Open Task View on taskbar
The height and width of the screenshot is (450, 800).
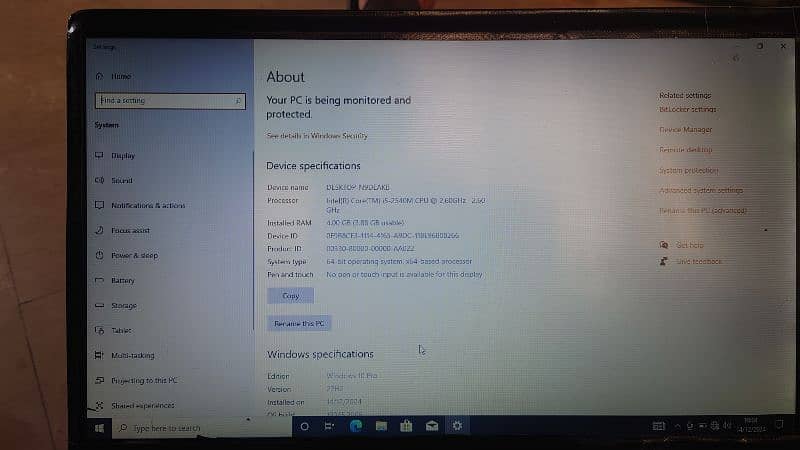pos(330,427)
